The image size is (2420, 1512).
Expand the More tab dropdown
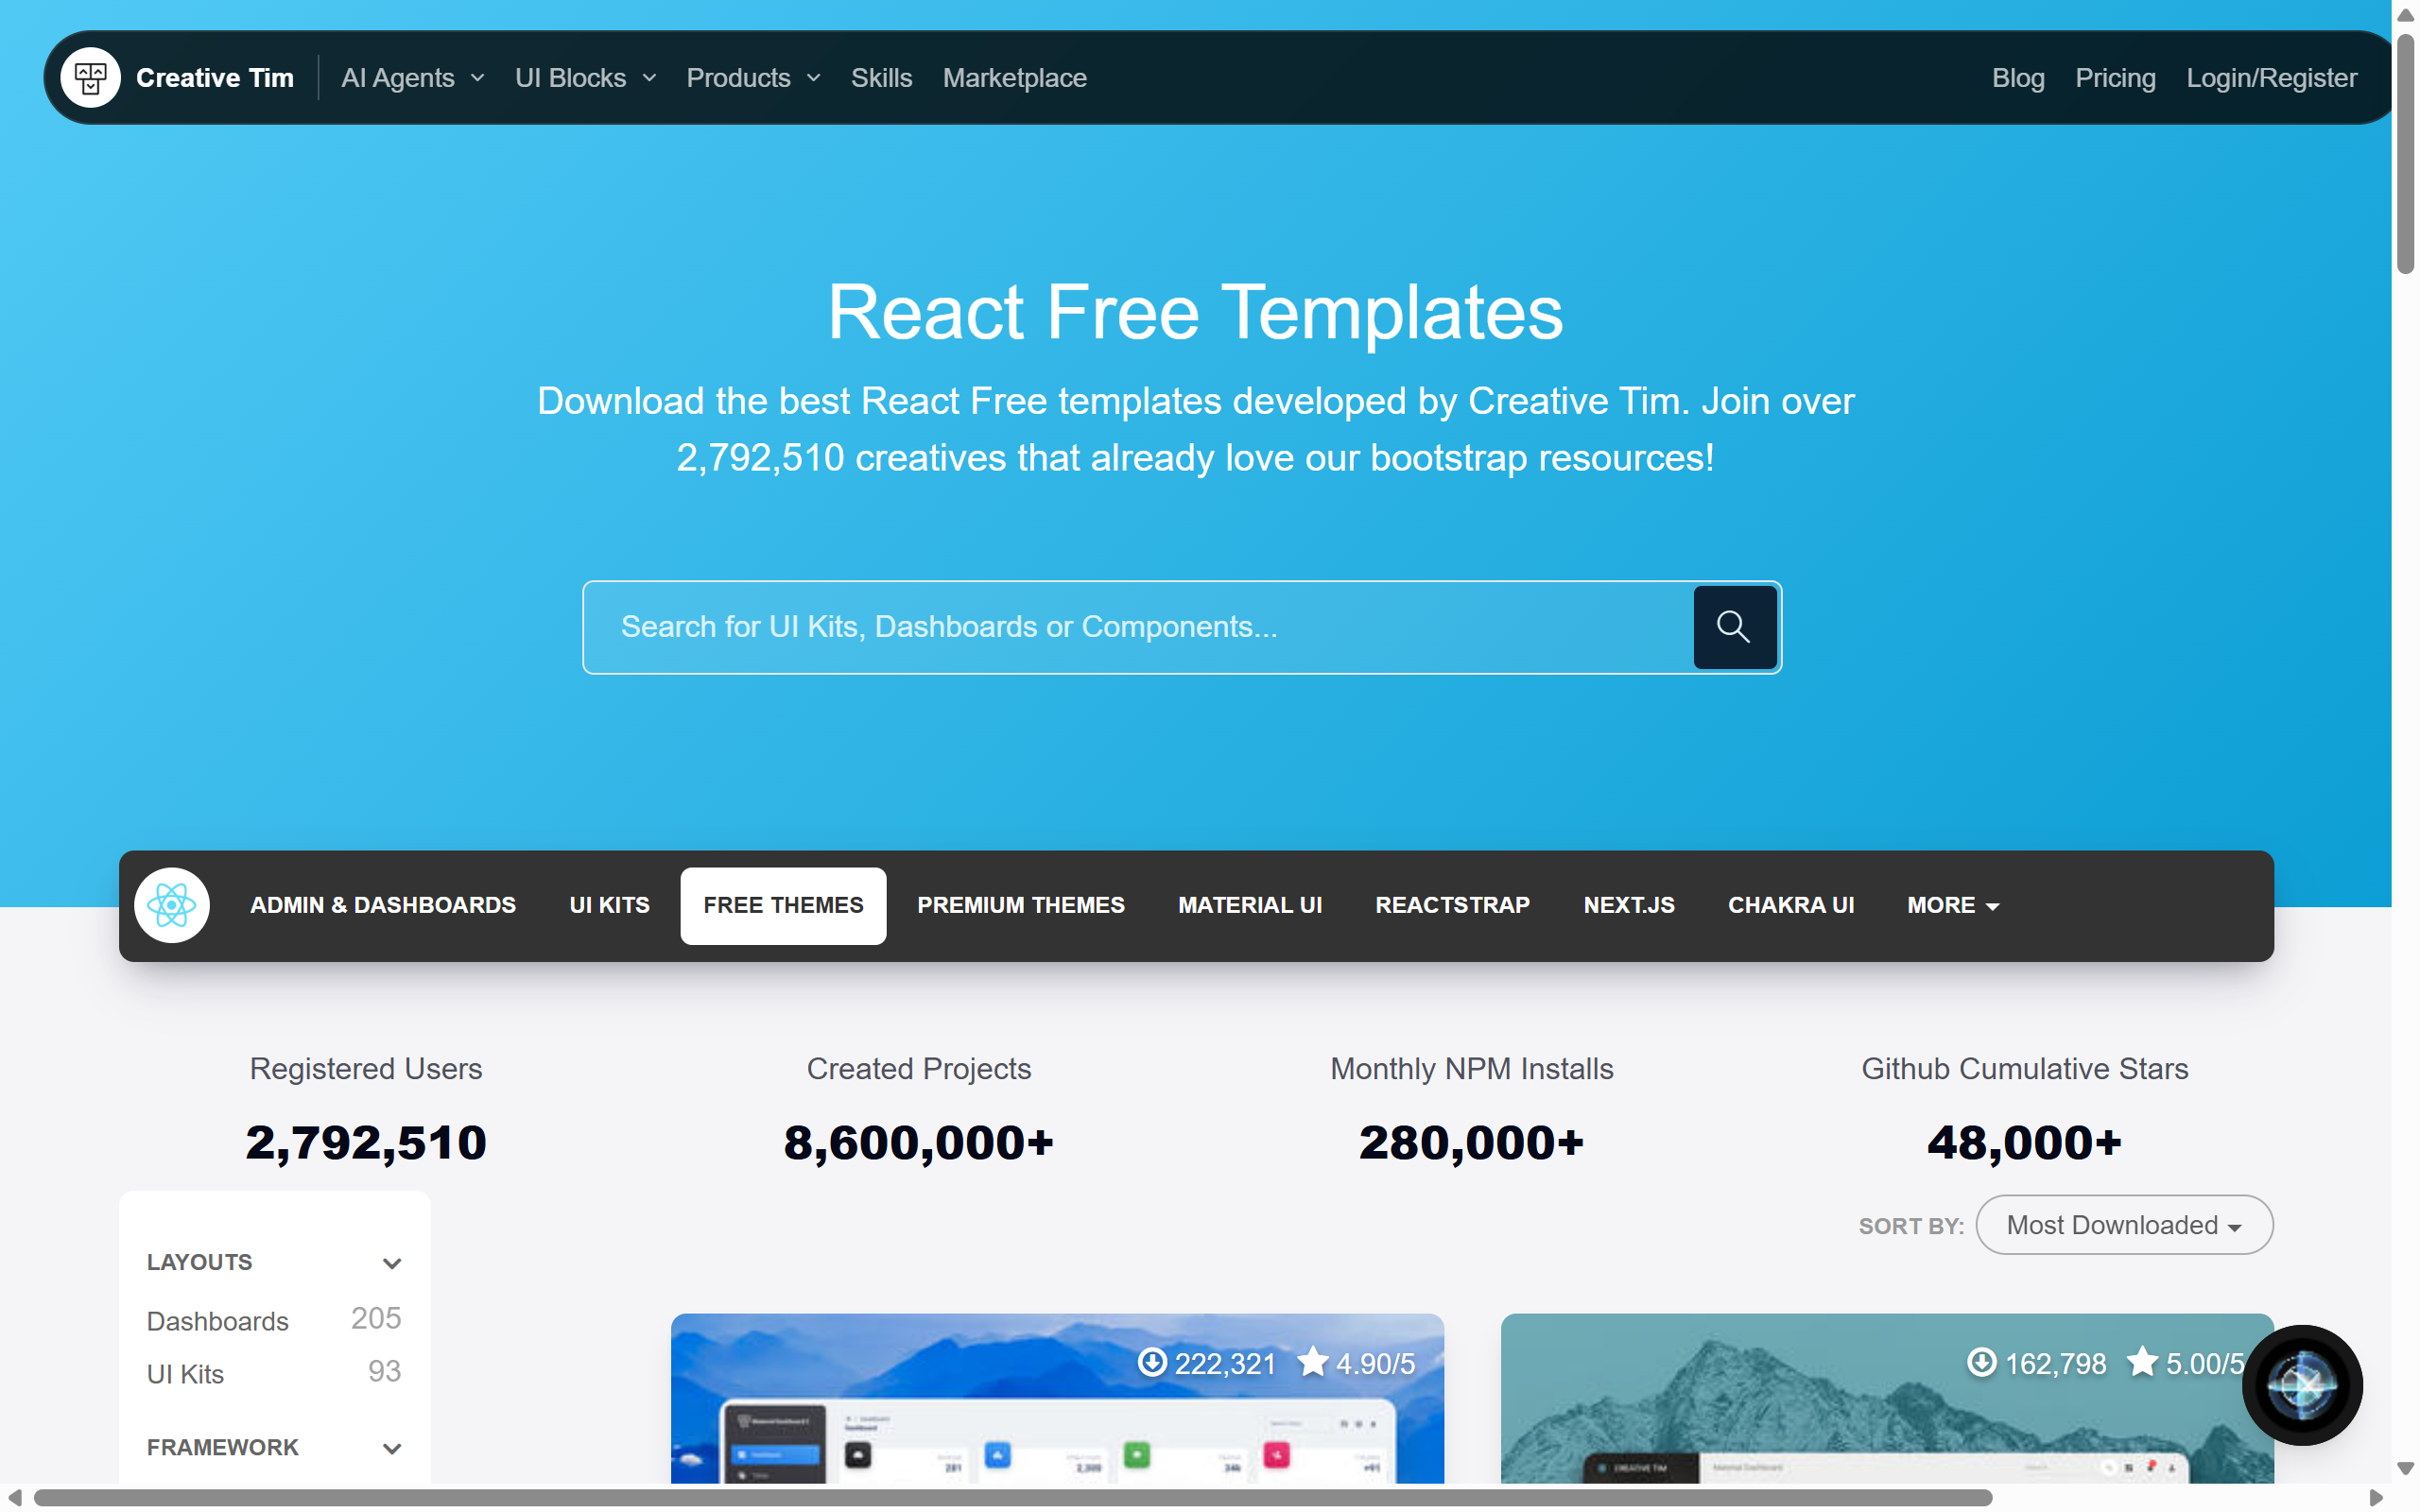tap(1952, 905)
